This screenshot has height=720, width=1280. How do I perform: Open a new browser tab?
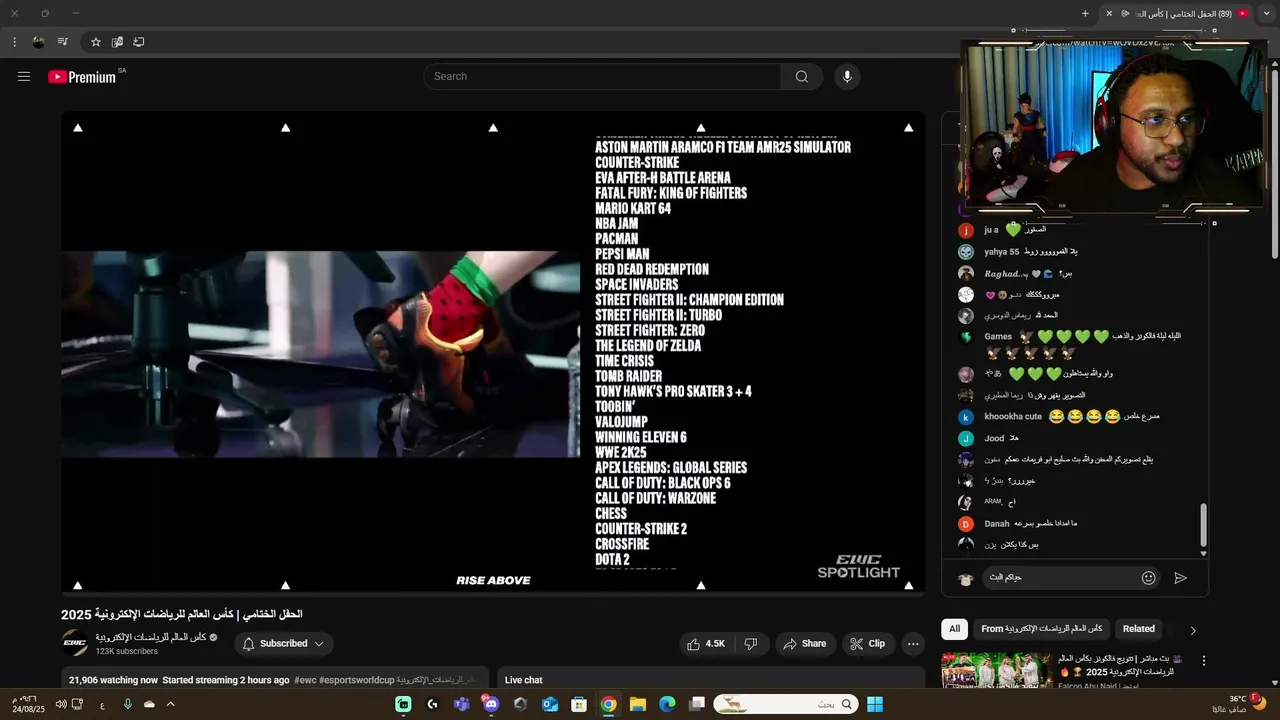tap(1085, 13)
